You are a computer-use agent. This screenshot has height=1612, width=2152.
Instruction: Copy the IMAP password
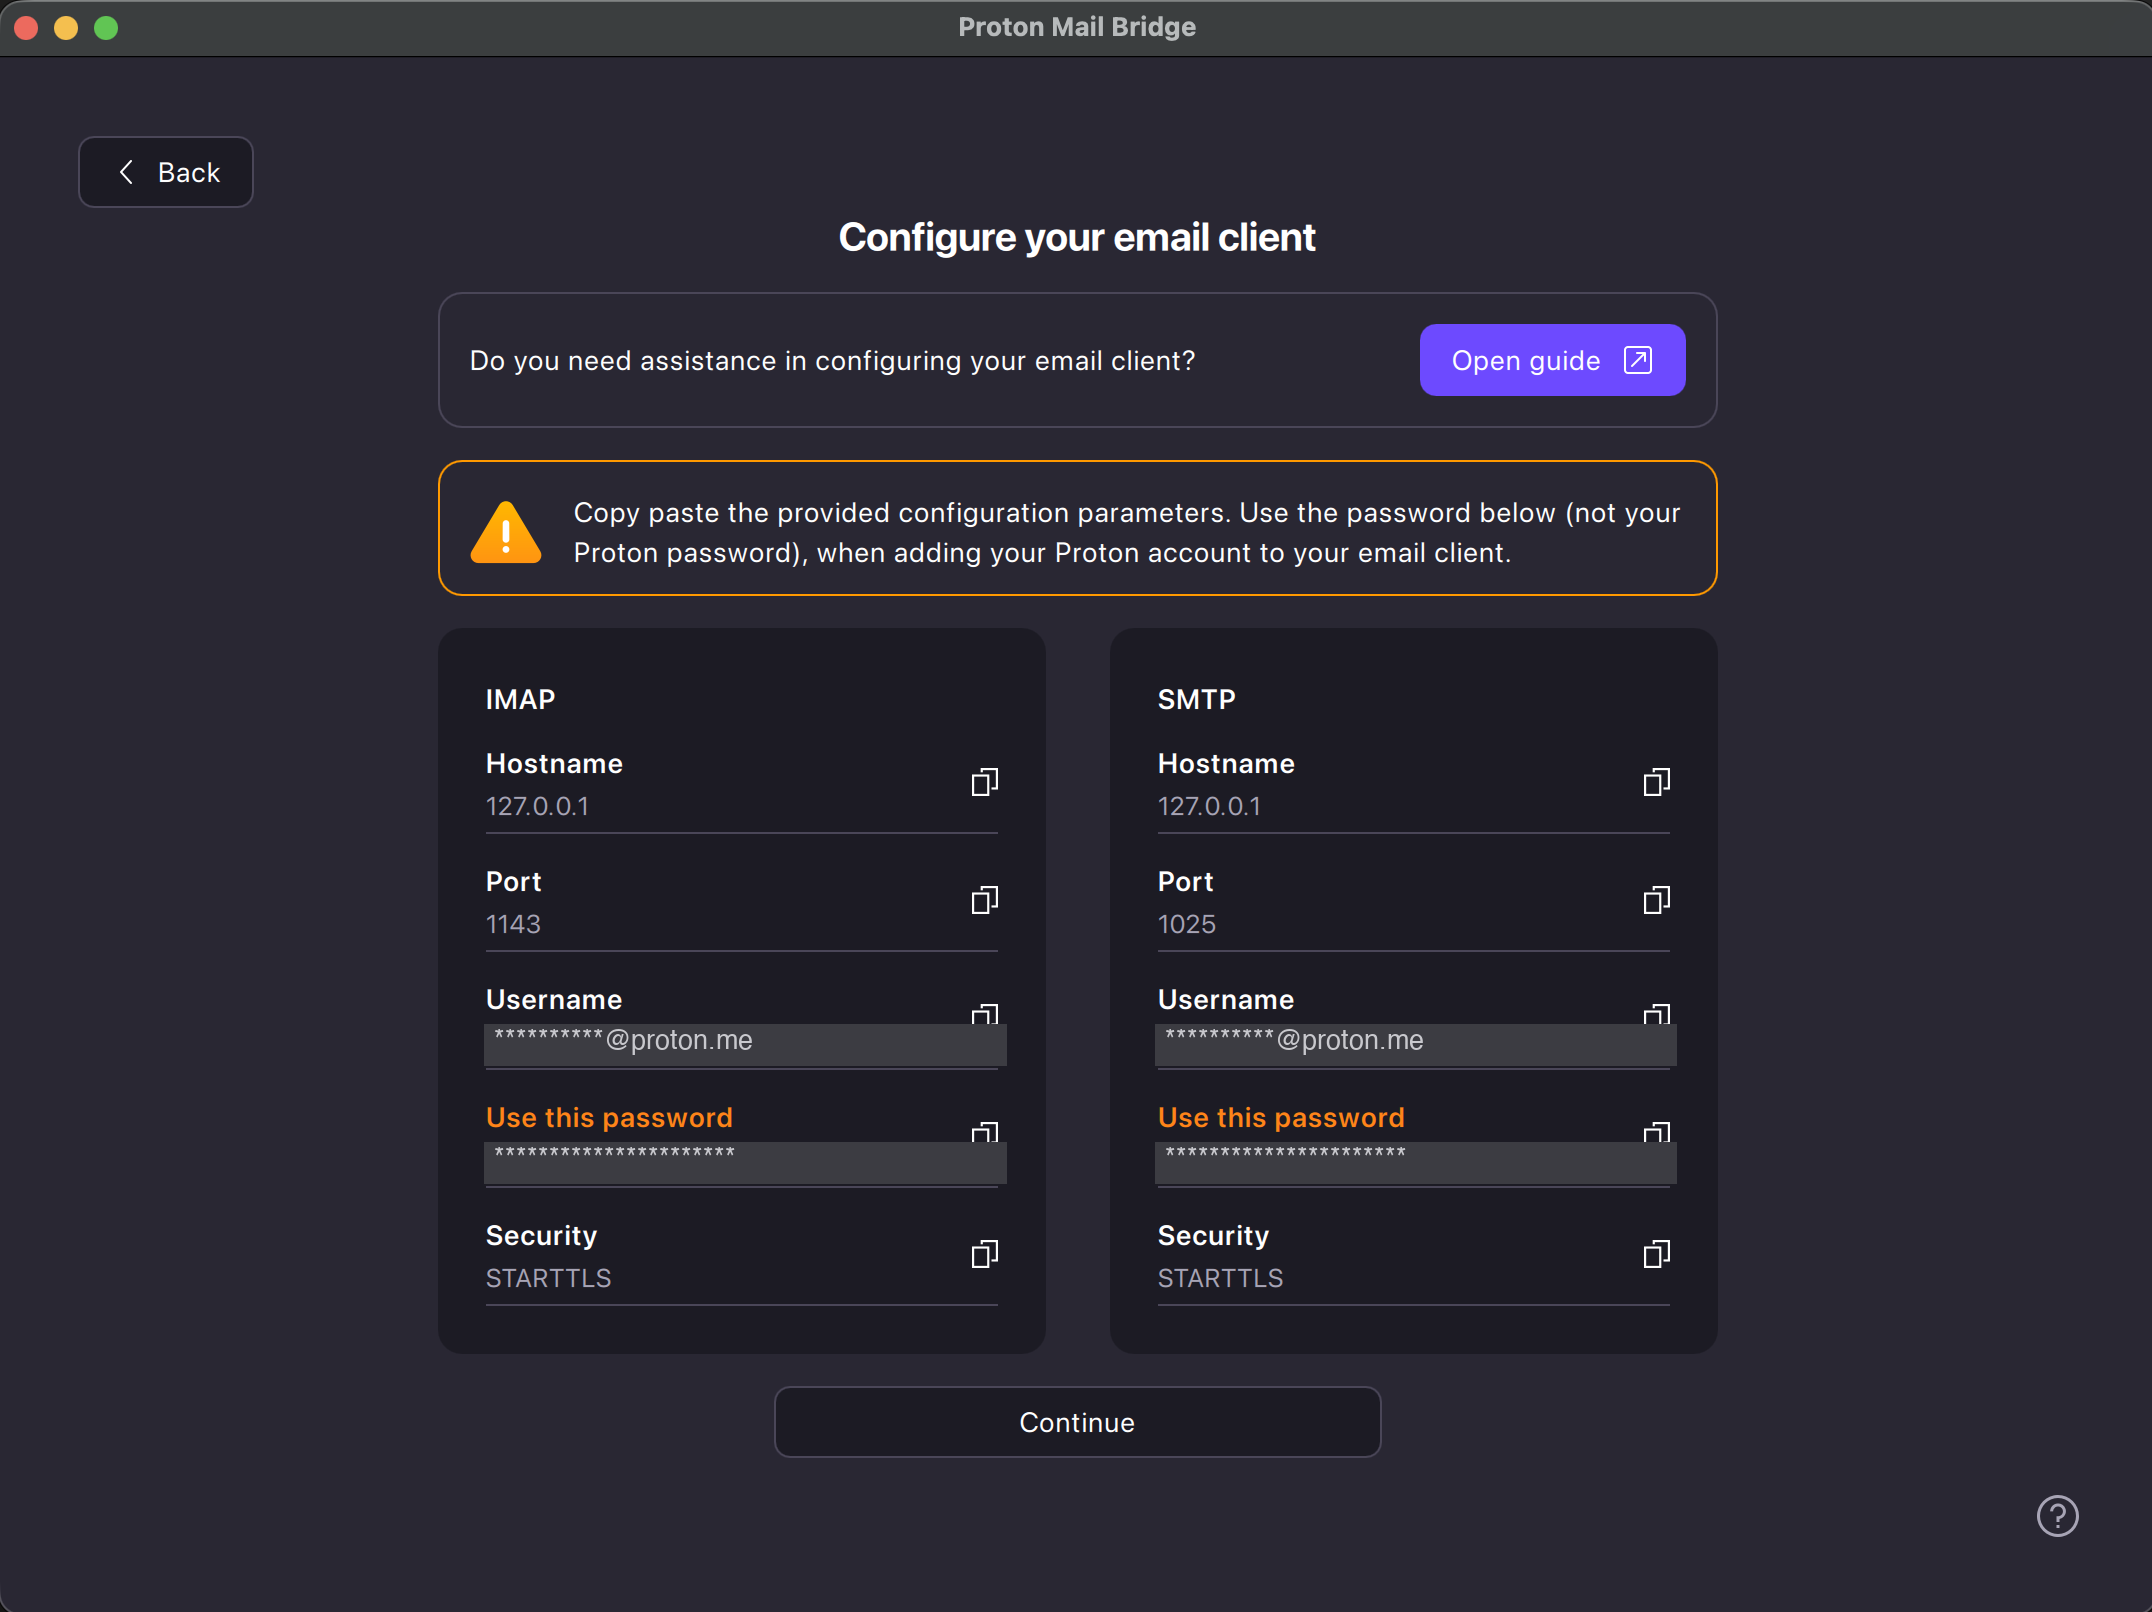[985, 1132]
